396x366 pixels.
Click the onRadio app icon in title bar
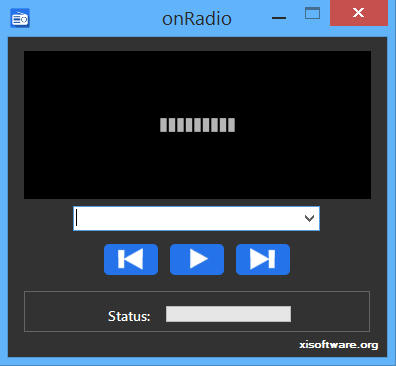[20, 18]
